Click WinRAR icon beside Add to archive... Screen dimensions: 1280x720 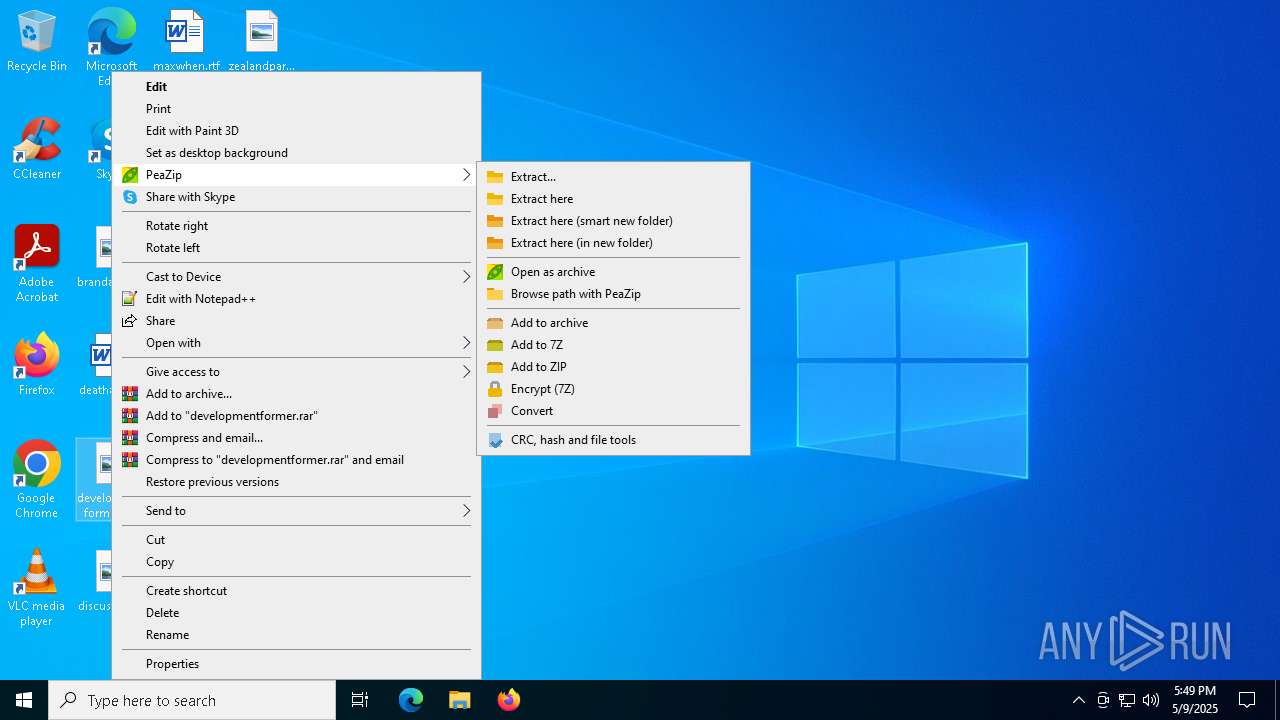click(x=130, y=394)
